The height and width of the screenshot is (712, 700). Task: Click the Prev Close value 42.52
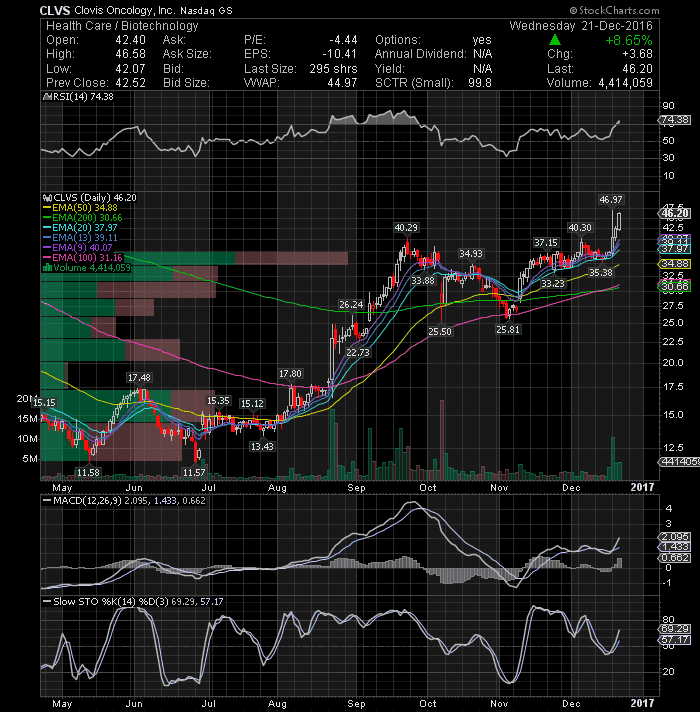130,83
